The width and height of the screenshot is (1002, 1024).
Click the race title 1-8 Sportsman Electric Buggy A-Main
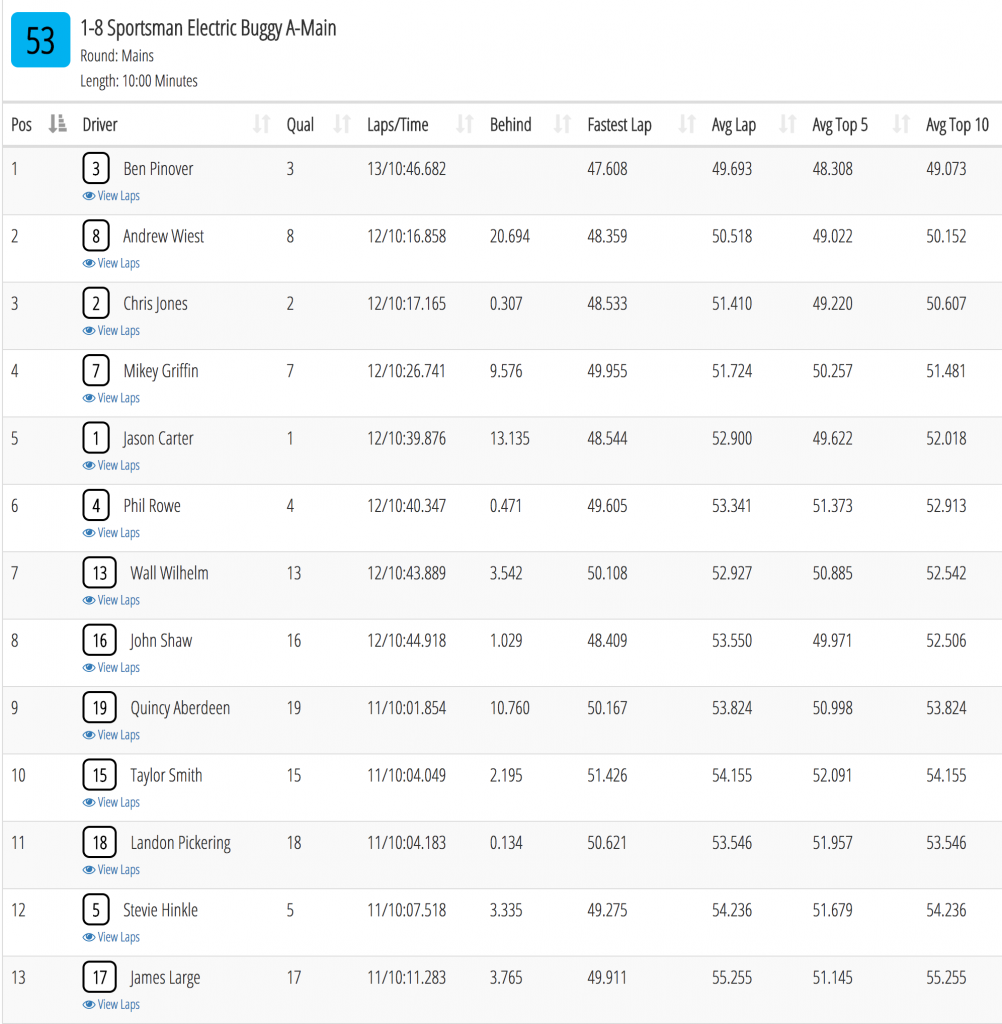tap(208, 28)
